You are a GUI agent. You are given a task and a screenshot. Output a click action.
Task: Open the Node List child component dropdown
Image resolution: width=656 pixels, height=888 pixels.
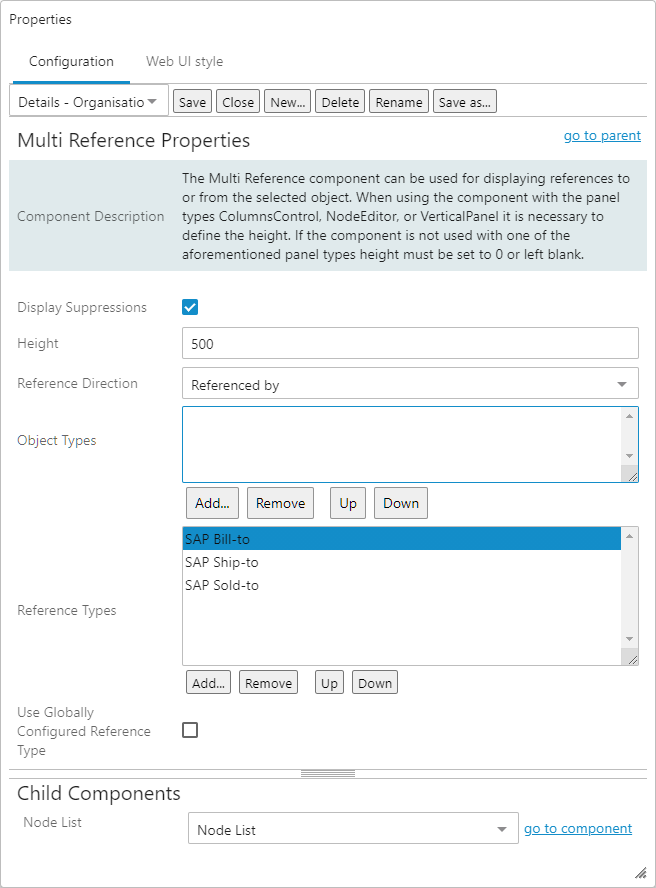(x=353, y=829)
